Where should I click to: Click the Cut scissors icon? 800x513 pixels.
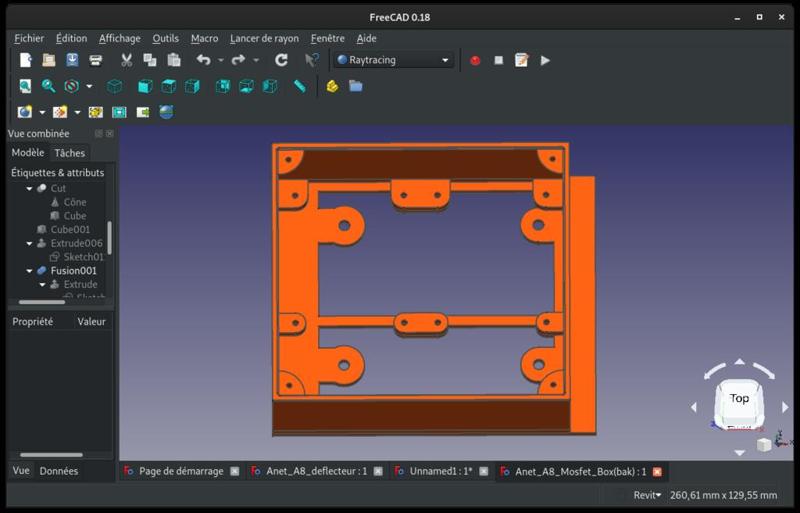pos(127,60)
